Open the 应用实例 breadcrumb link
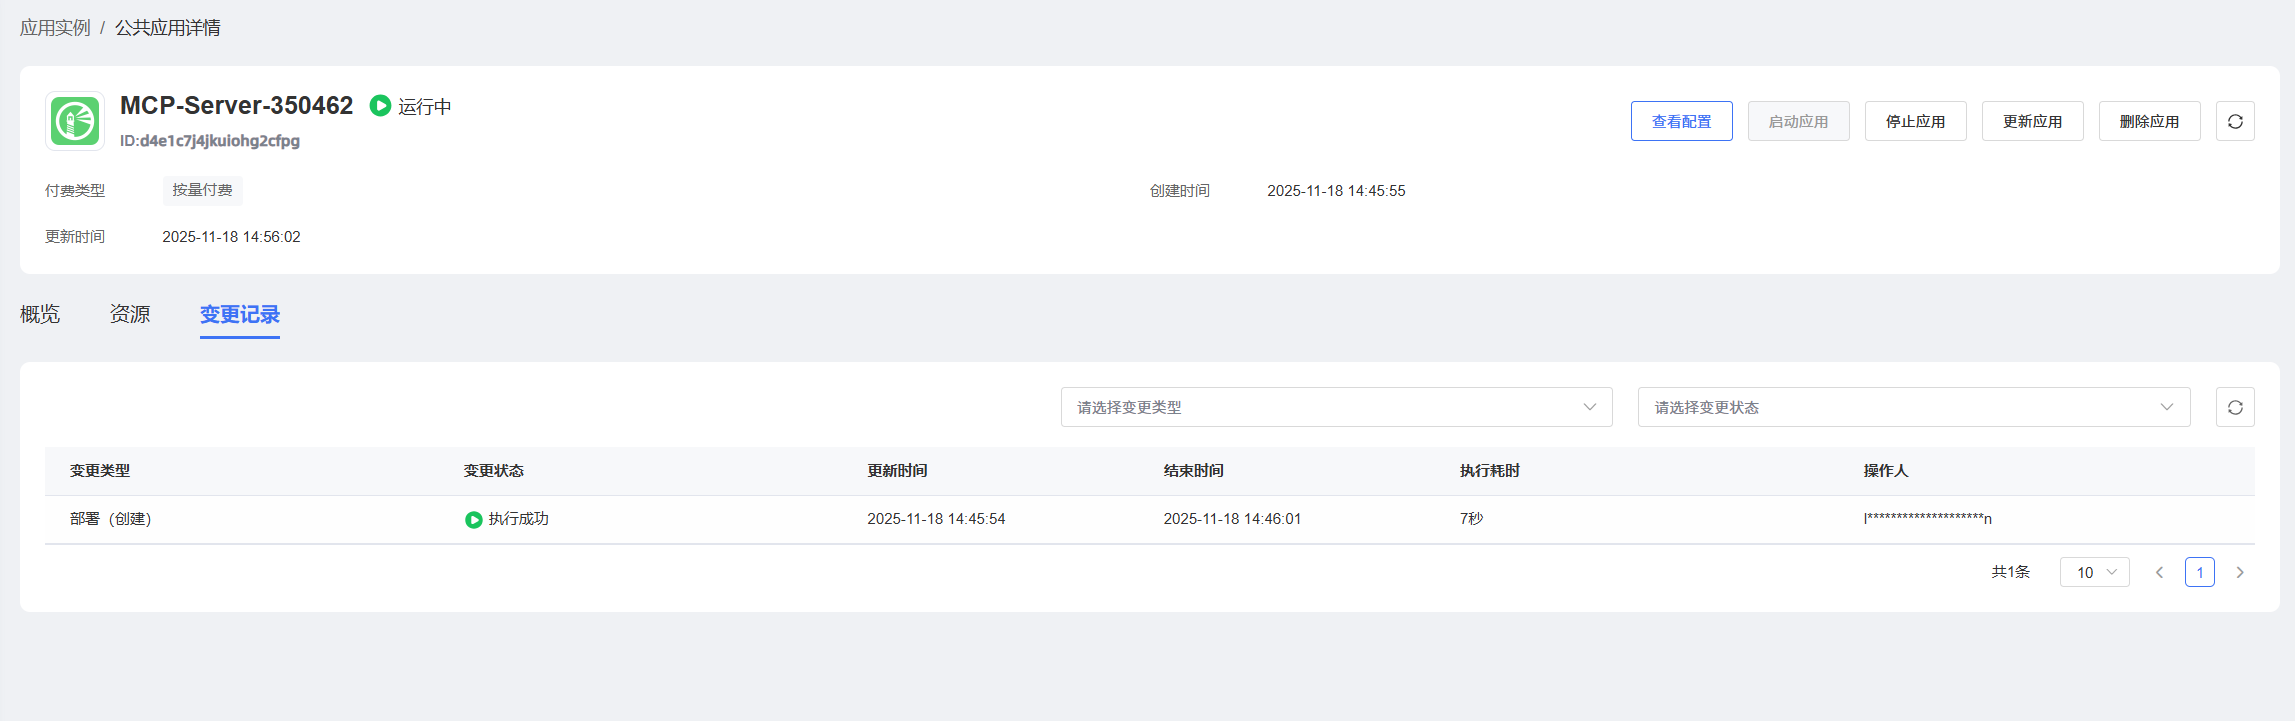2295x721 pixels. 55,28
